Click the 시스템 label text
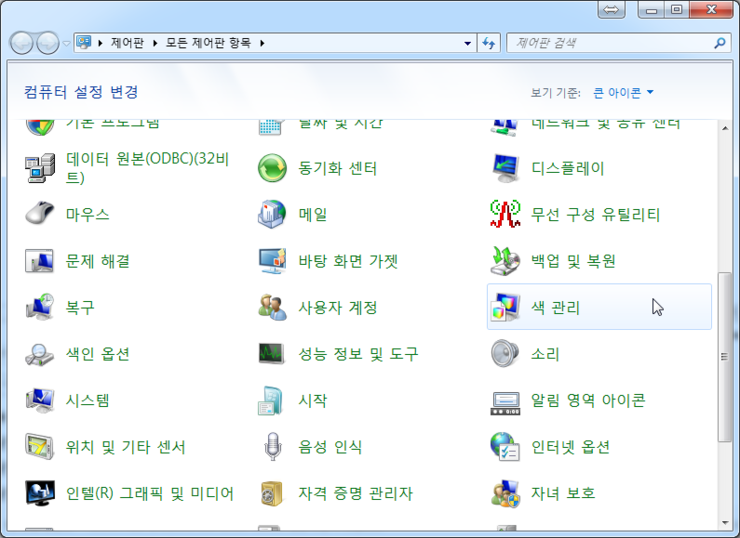The image size is (740, 538). point(88,401)
